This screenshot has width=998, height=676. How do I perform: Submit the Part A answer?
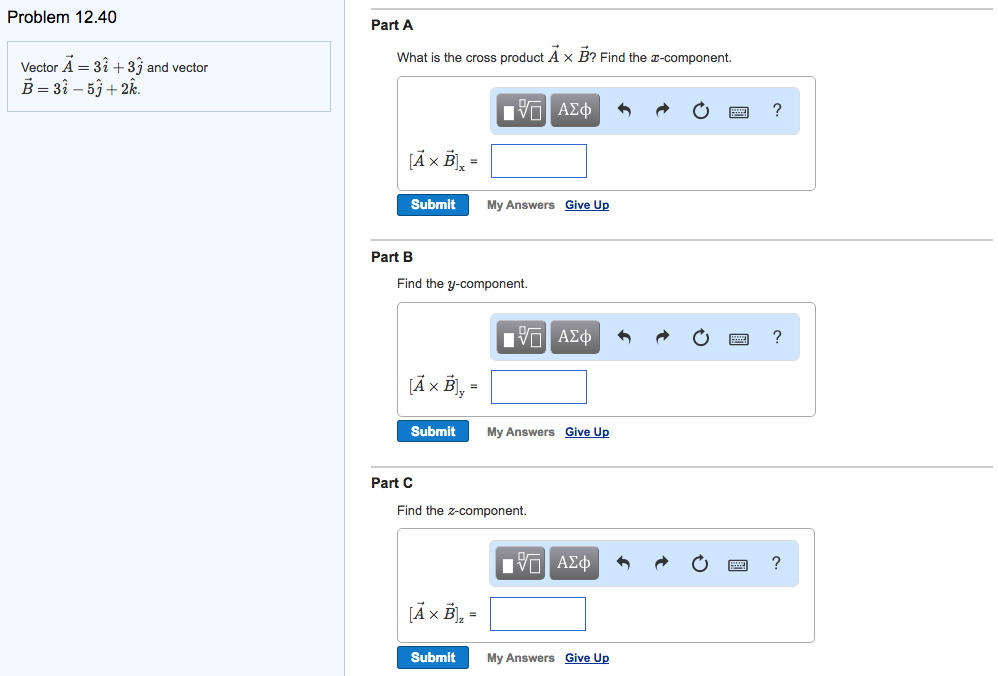point(433,205)
